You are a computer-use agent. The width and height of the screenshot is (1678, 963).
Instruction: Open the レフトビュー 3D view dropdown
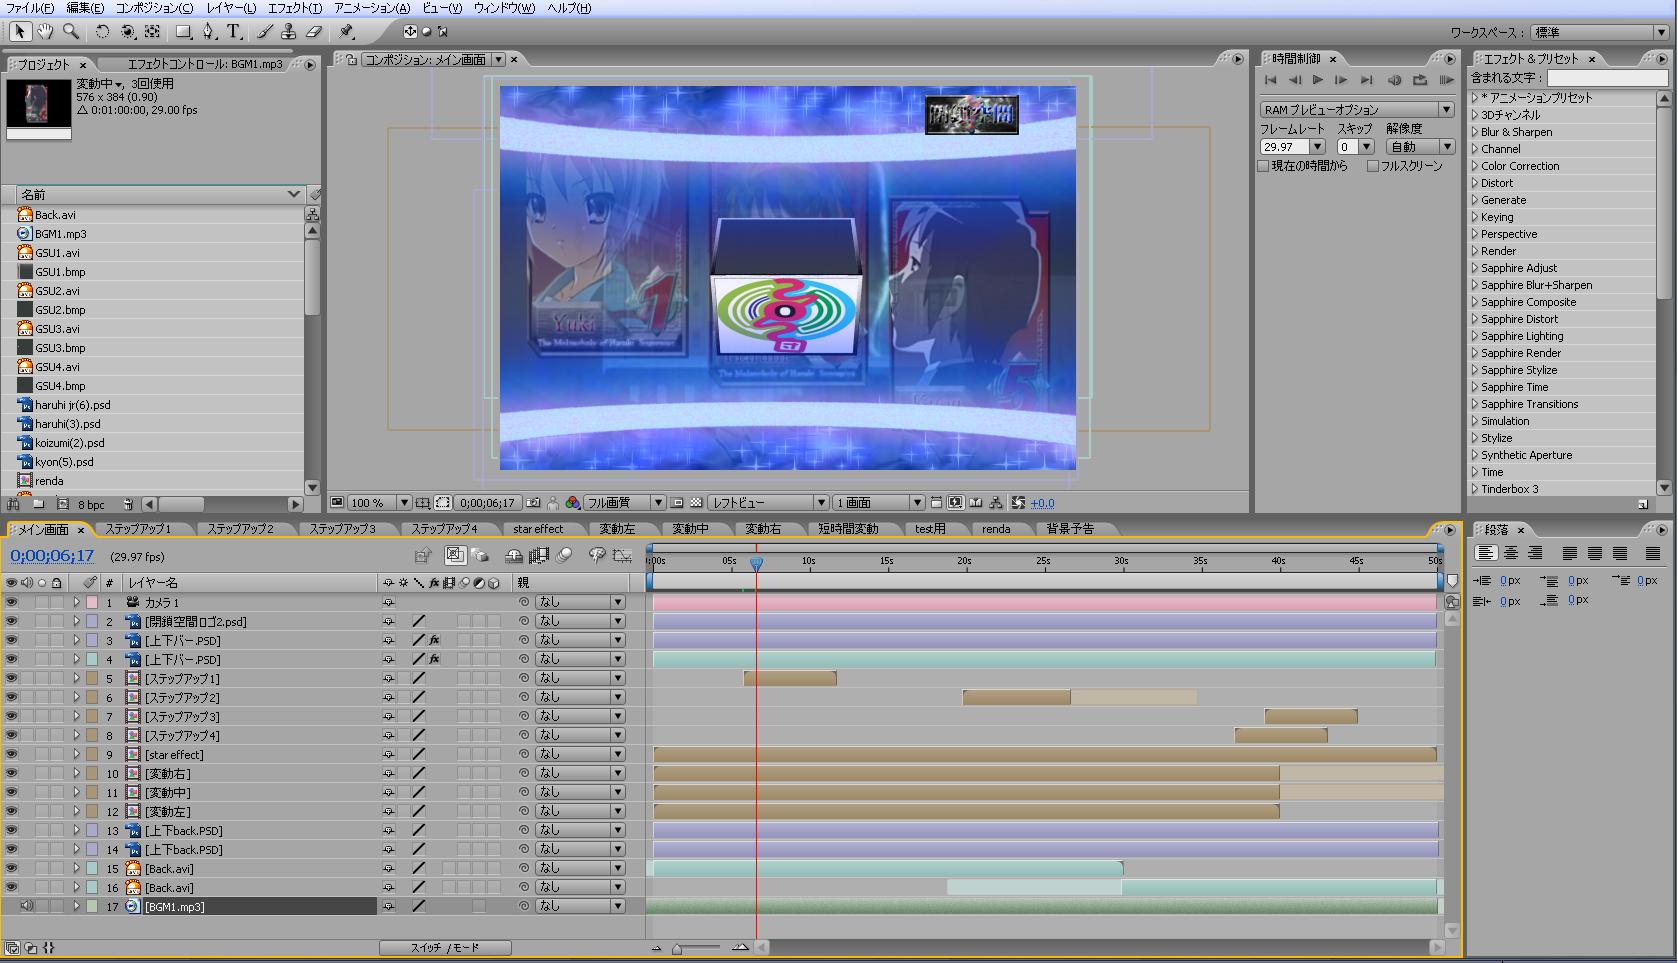(768, 503)
